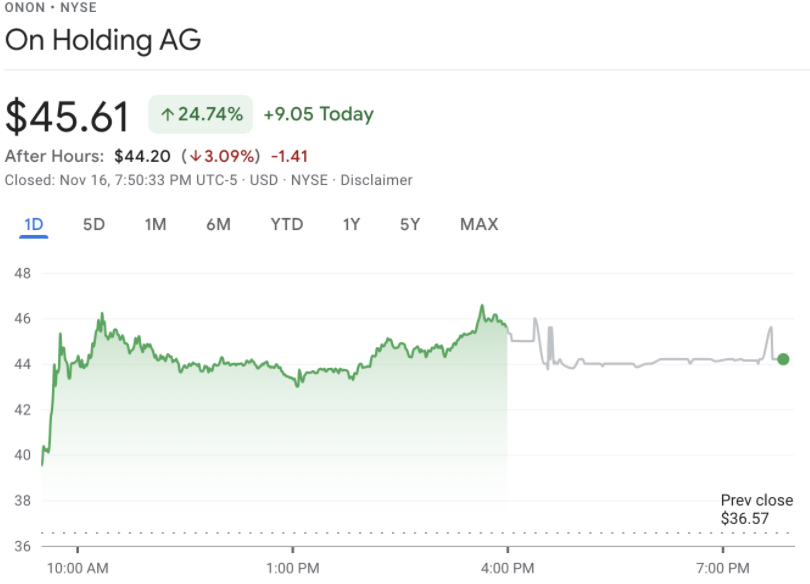Click the $45.61 price value
This screenshot has height=584, width=810.
click(x=67, y=117)
